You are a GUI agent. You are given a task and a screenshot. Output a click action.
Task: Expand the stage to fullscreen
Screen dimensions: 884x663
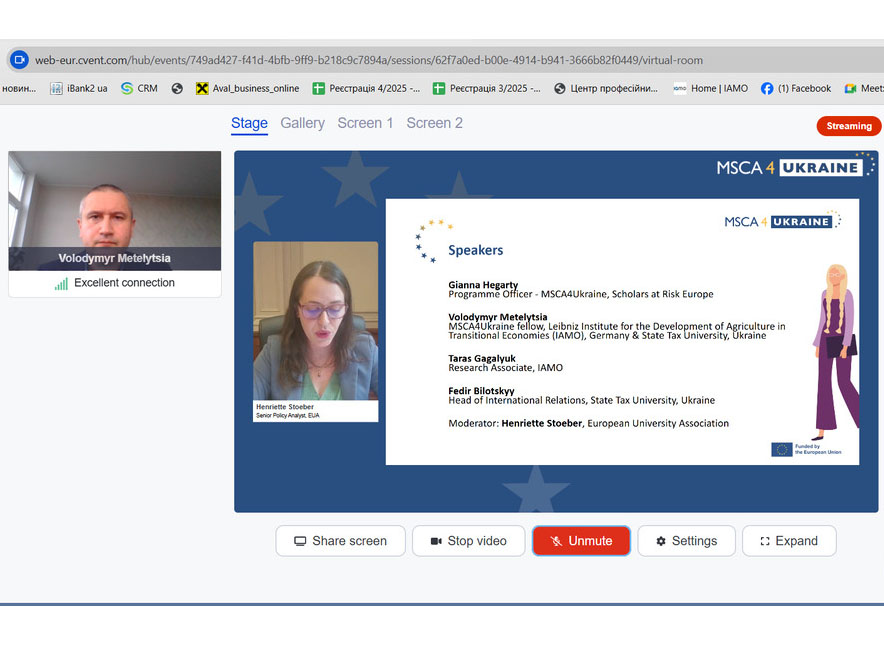788,541
